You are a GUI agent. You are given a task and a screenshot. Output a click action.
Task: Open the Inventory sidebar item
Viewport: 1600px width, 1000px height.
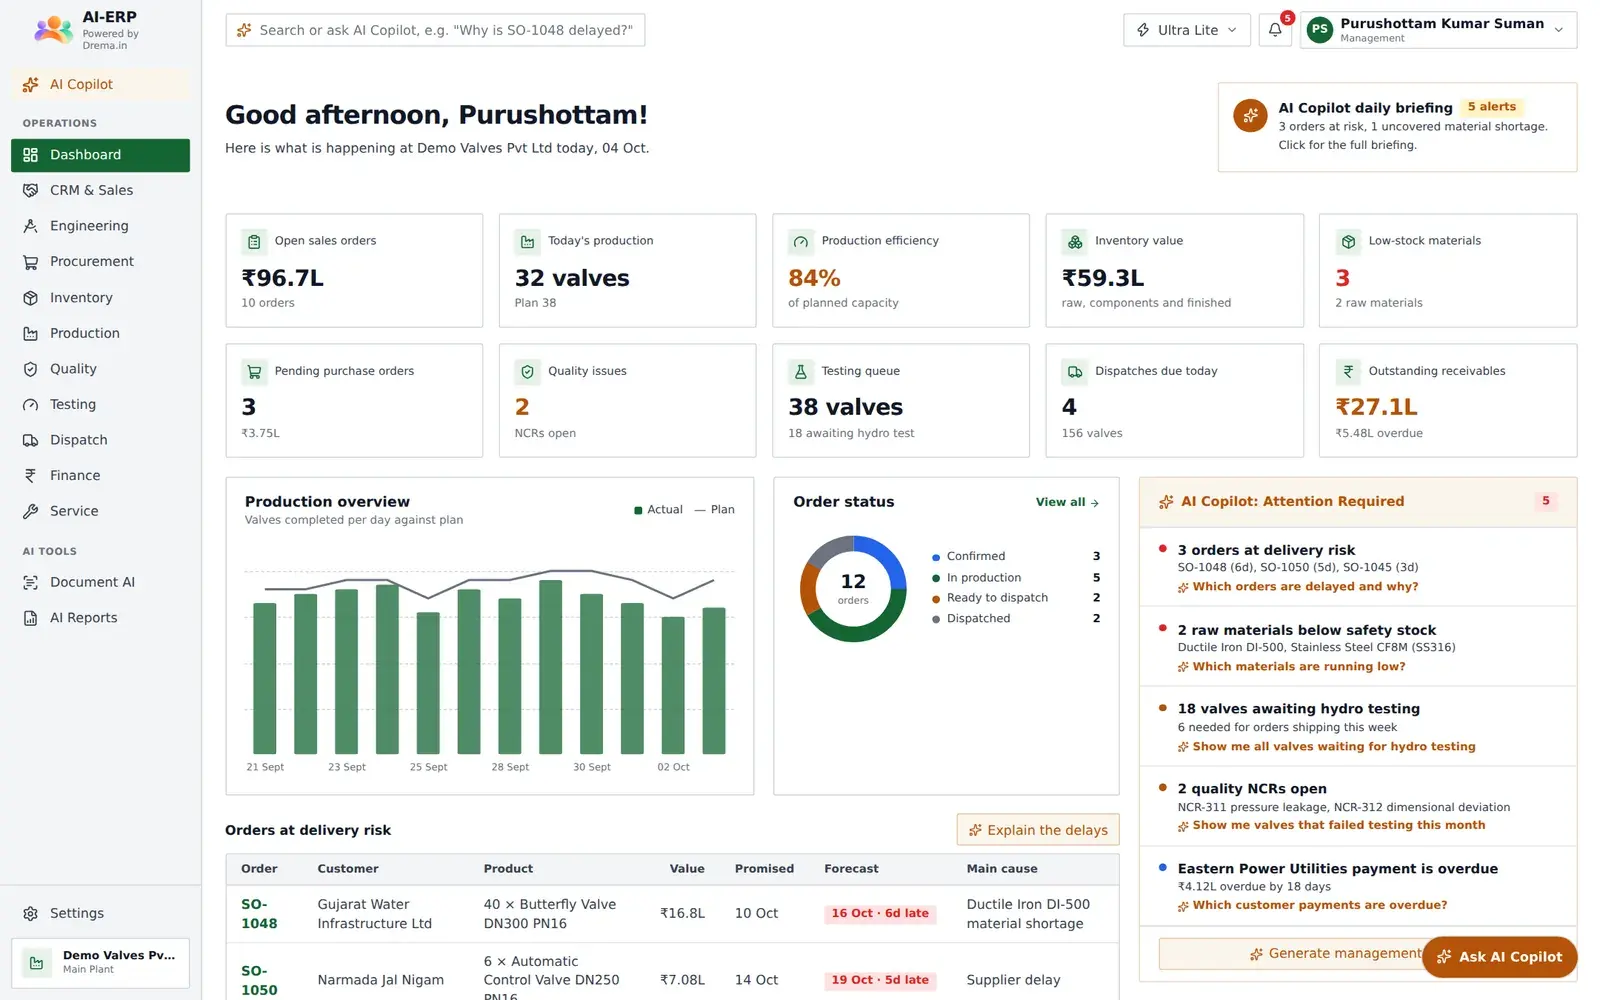tap(100, 298)
